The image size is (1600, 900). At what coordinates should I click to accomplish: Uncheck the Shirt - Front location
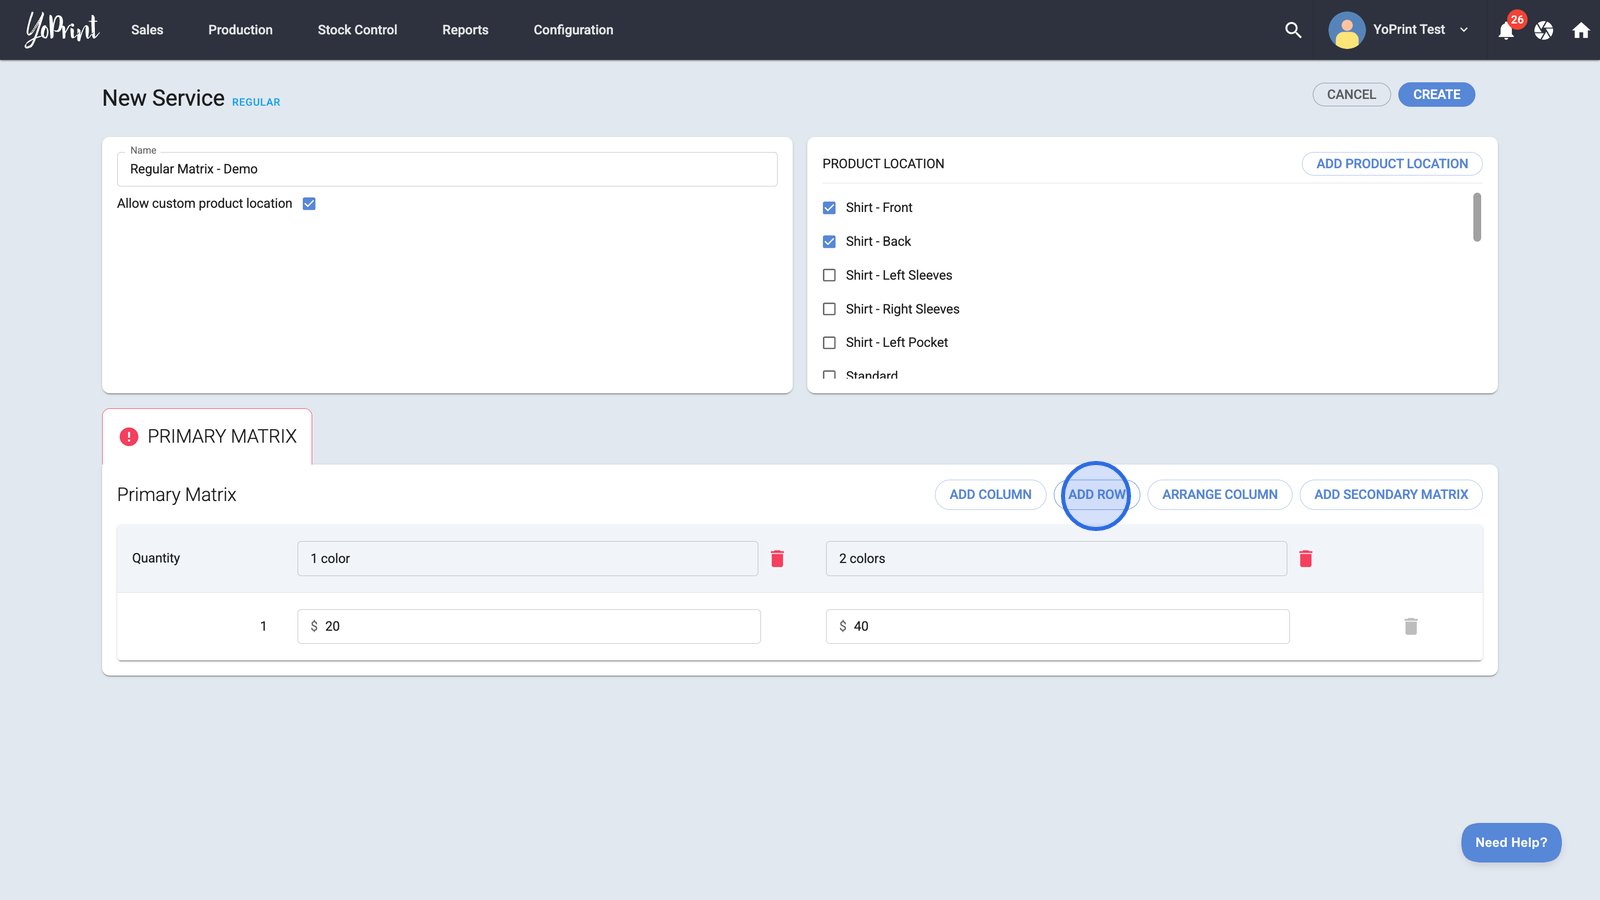pyautogui.click(x=829, y=208)
